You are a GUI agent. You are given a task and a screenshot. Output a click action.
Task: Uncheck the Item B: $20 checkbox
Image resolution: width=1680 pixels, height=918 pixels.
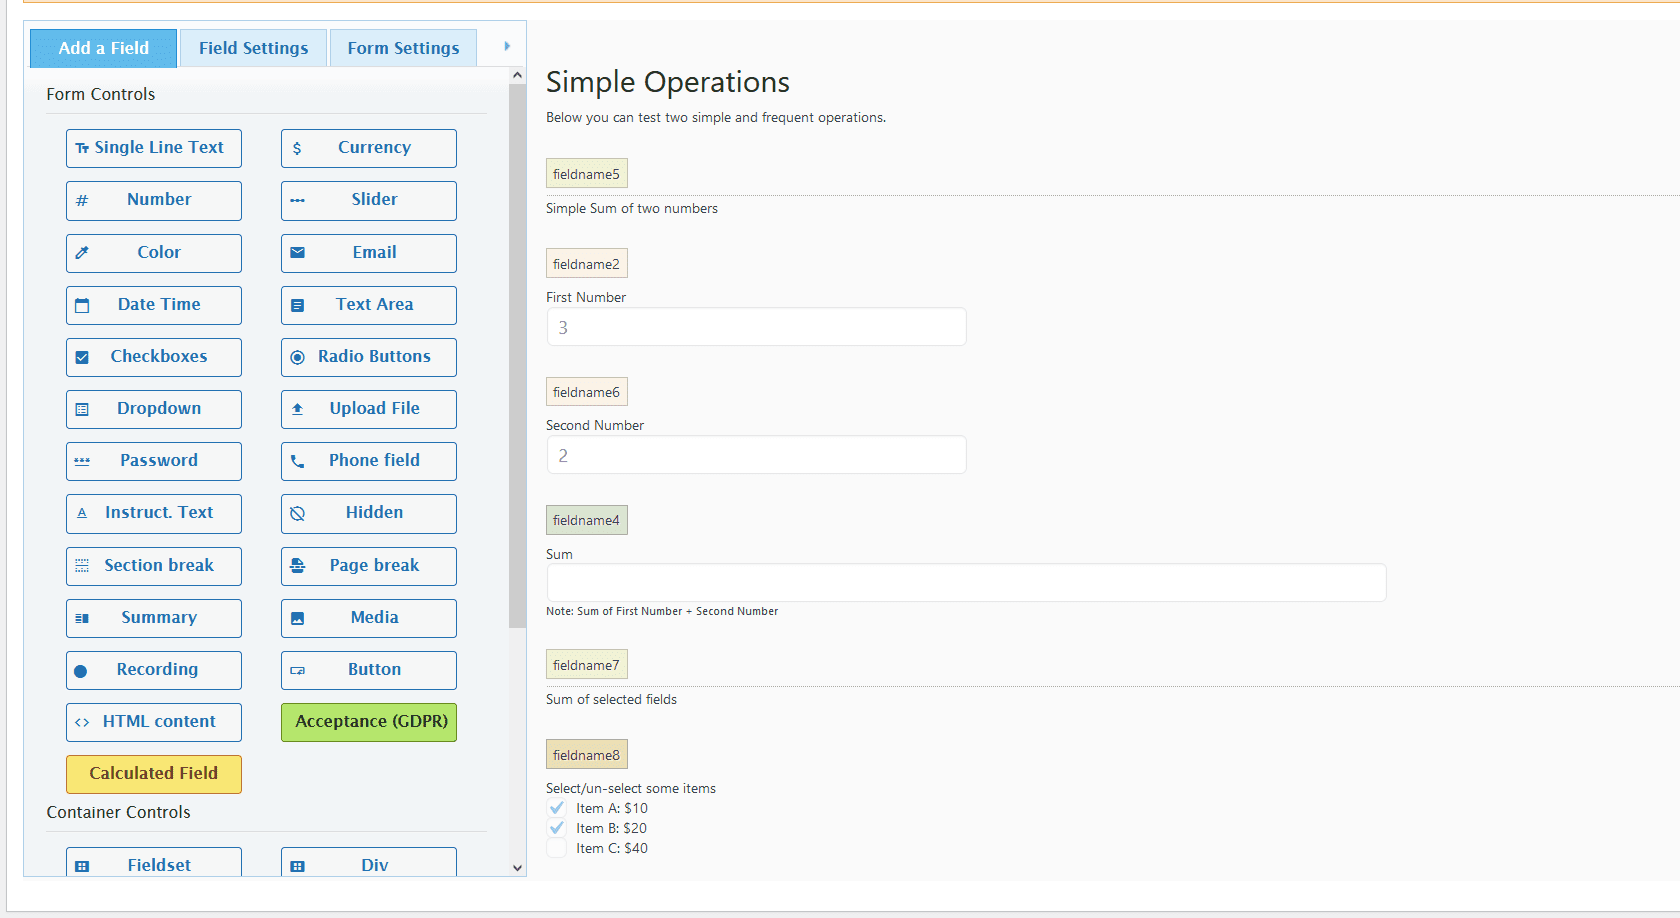557,828
